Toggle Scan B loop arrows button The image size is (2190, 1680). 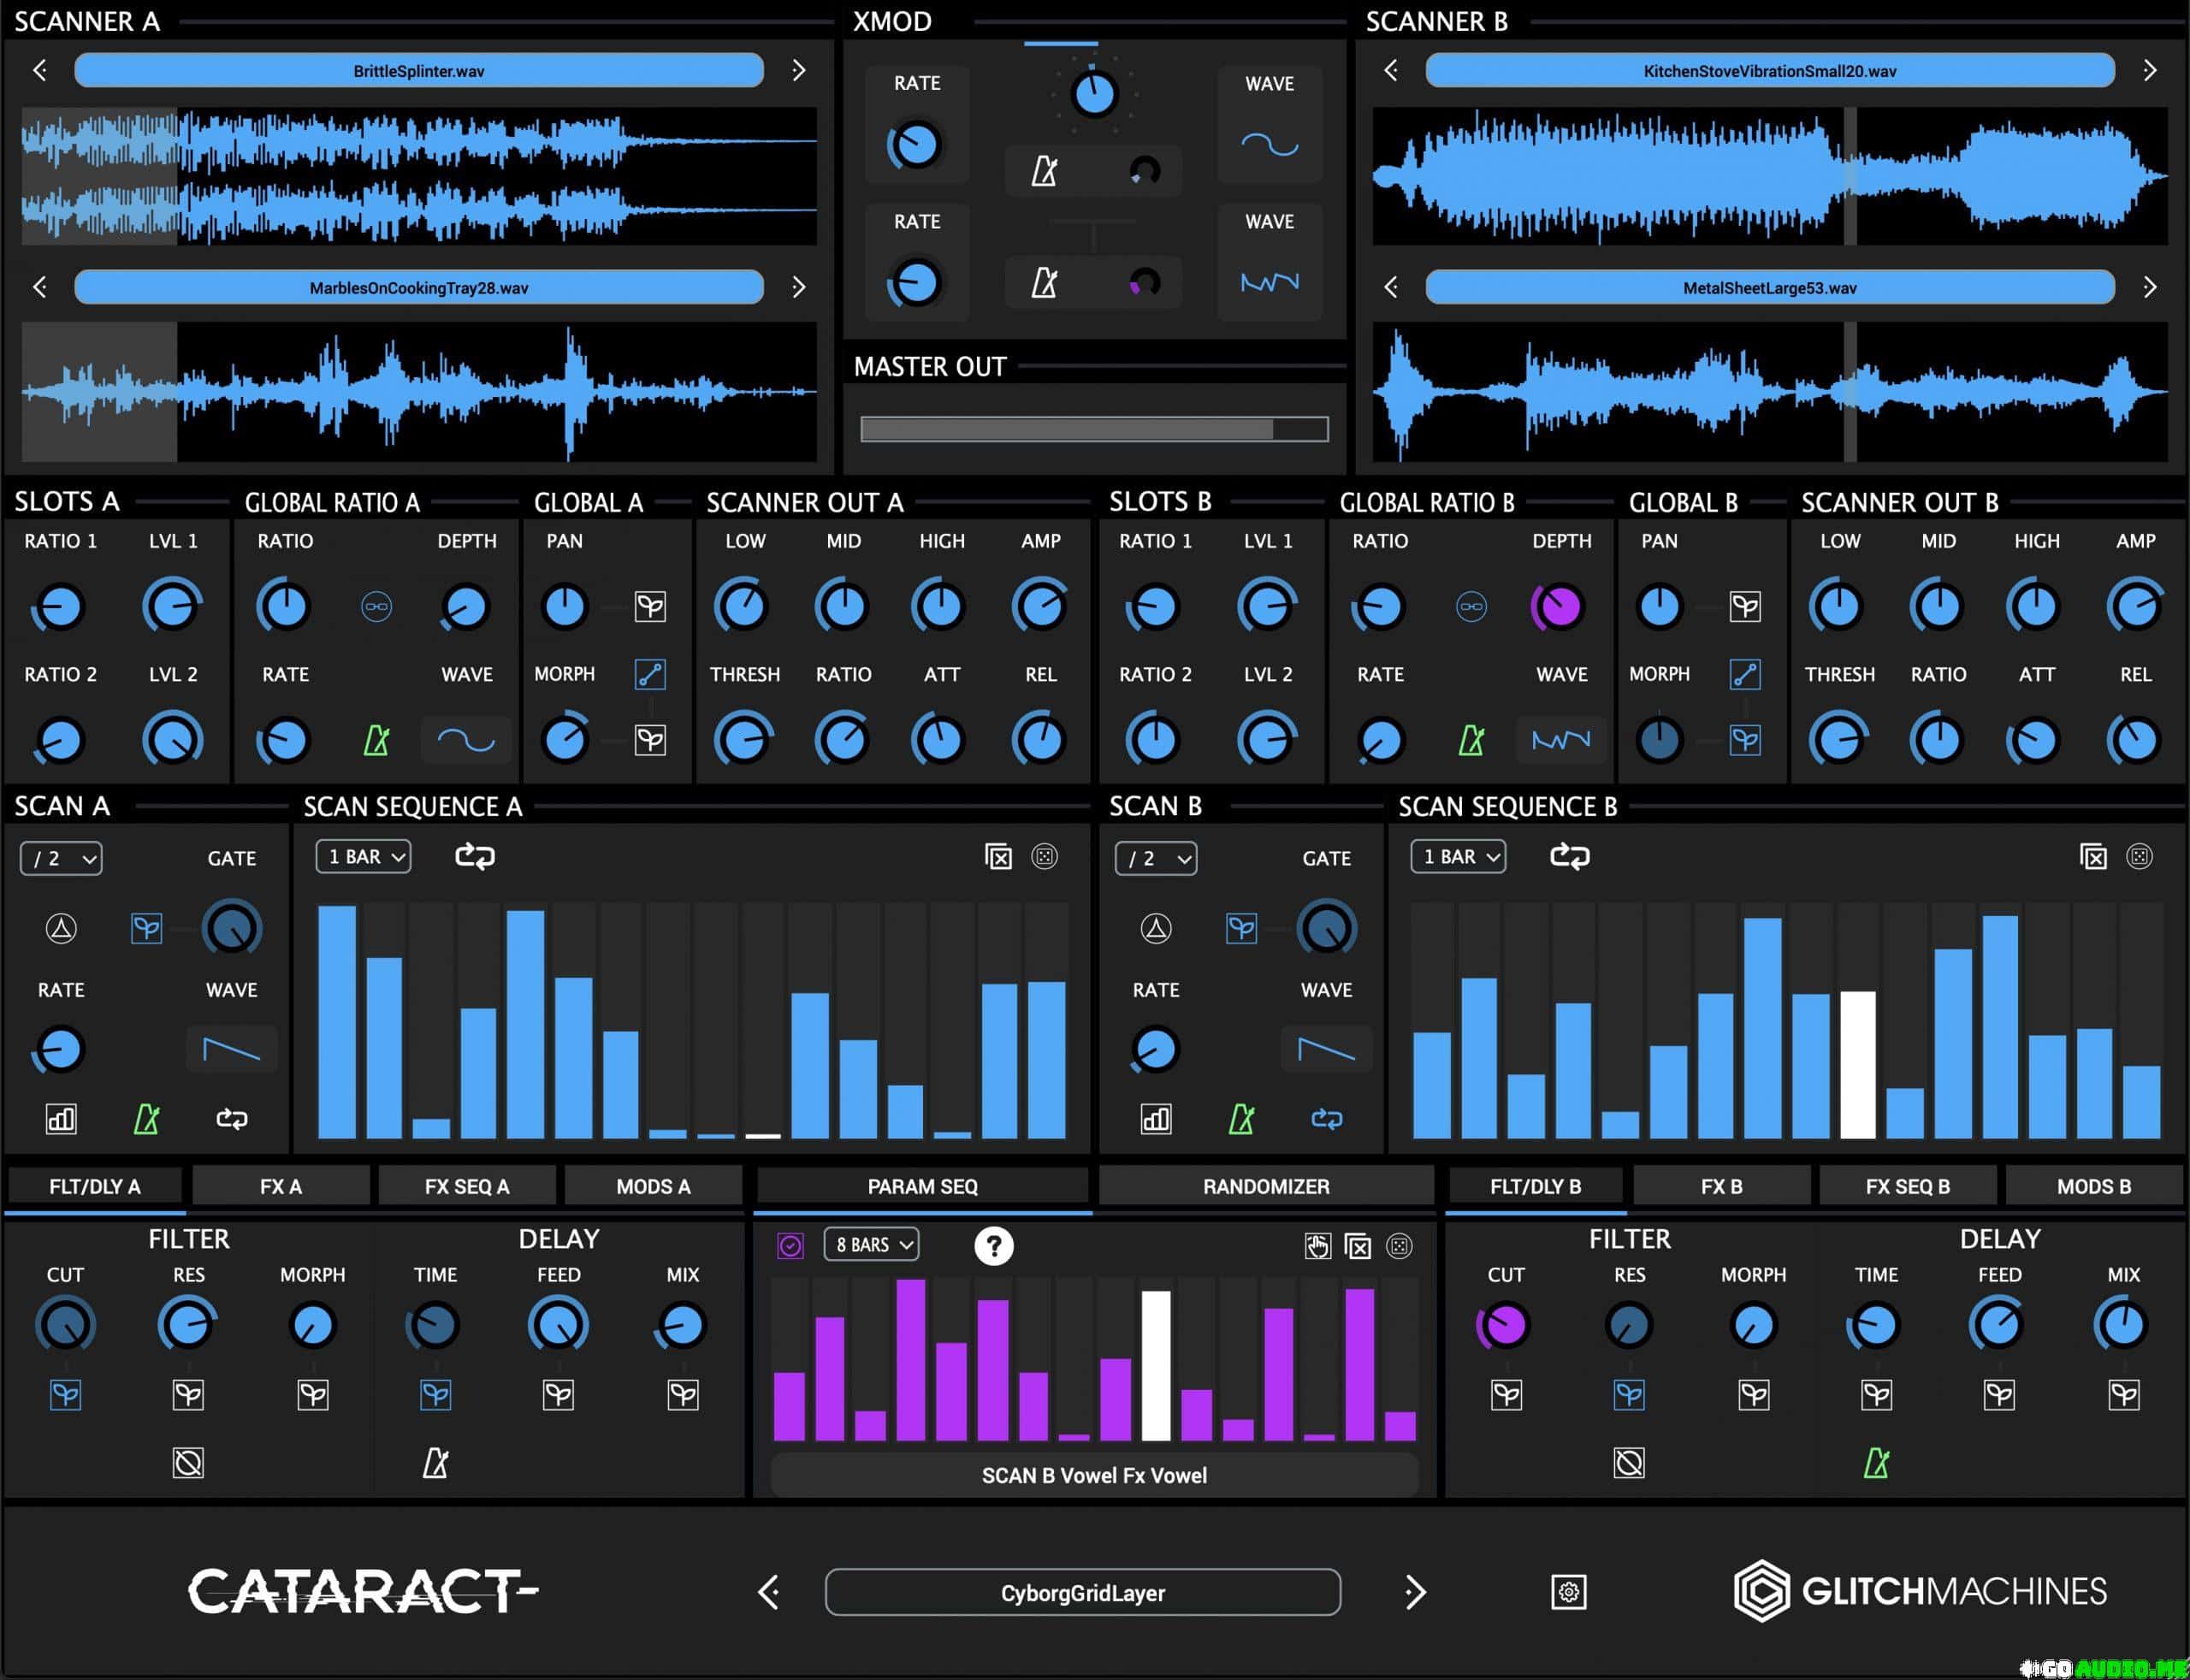tap(1327, 1119)
